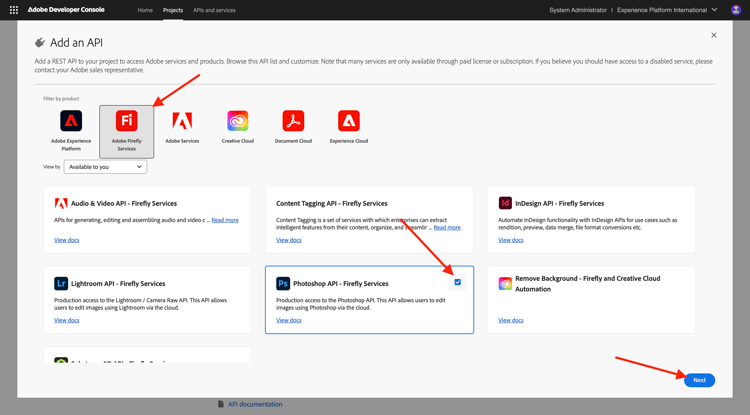Uncheck the Photoshop API checkbox
Screen dimensions: 750x415
click(458, 282)
